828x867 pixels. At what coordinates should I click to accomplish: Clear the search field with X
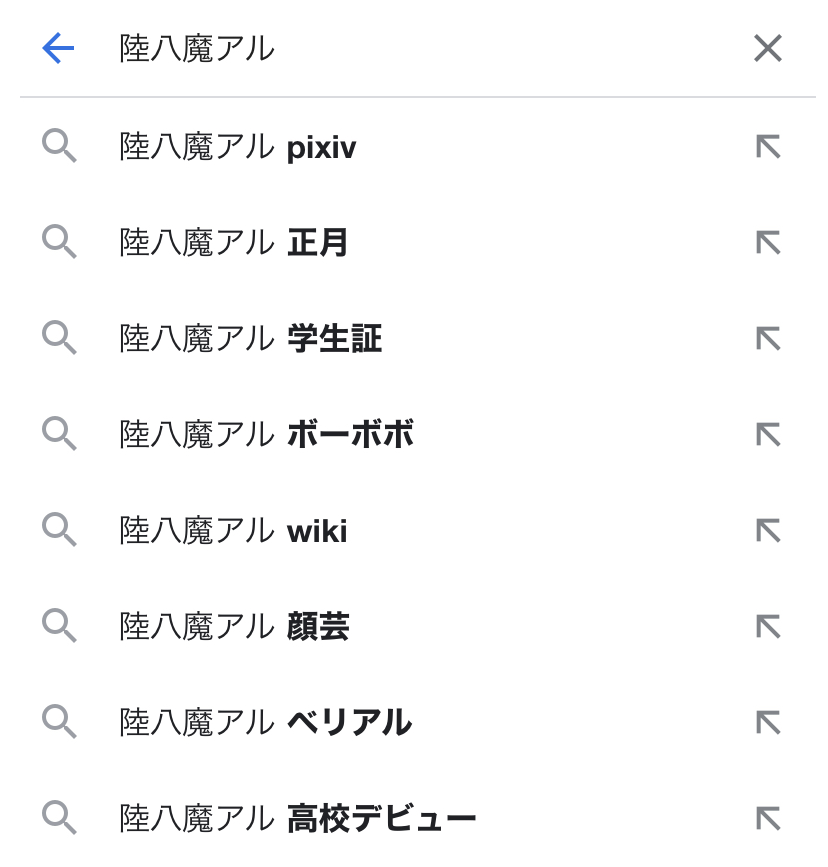point(767,48)
